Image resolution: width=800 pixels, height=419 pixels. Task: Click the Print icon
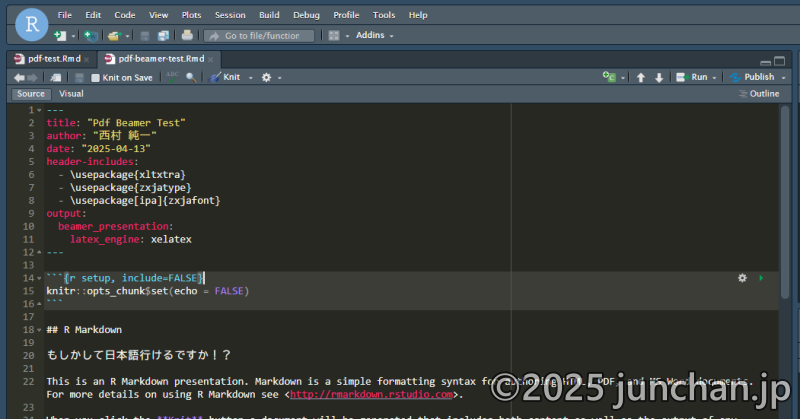(x=187, y=35)
